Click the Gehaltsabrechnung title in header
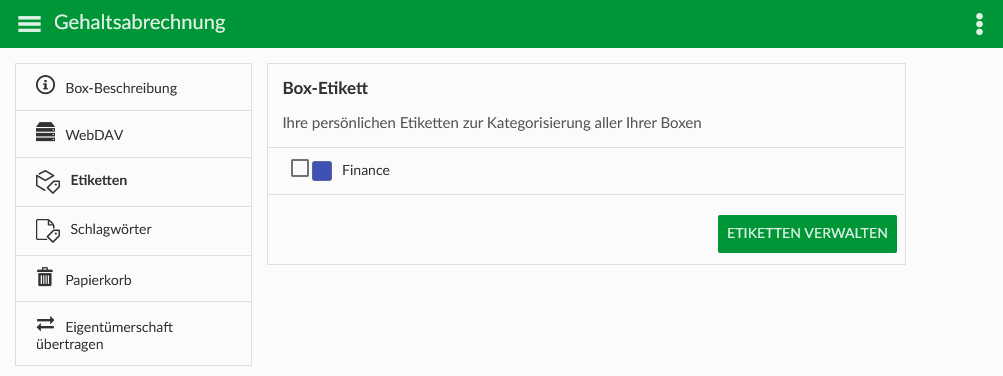1003x376 pixels. coord(139,22)
